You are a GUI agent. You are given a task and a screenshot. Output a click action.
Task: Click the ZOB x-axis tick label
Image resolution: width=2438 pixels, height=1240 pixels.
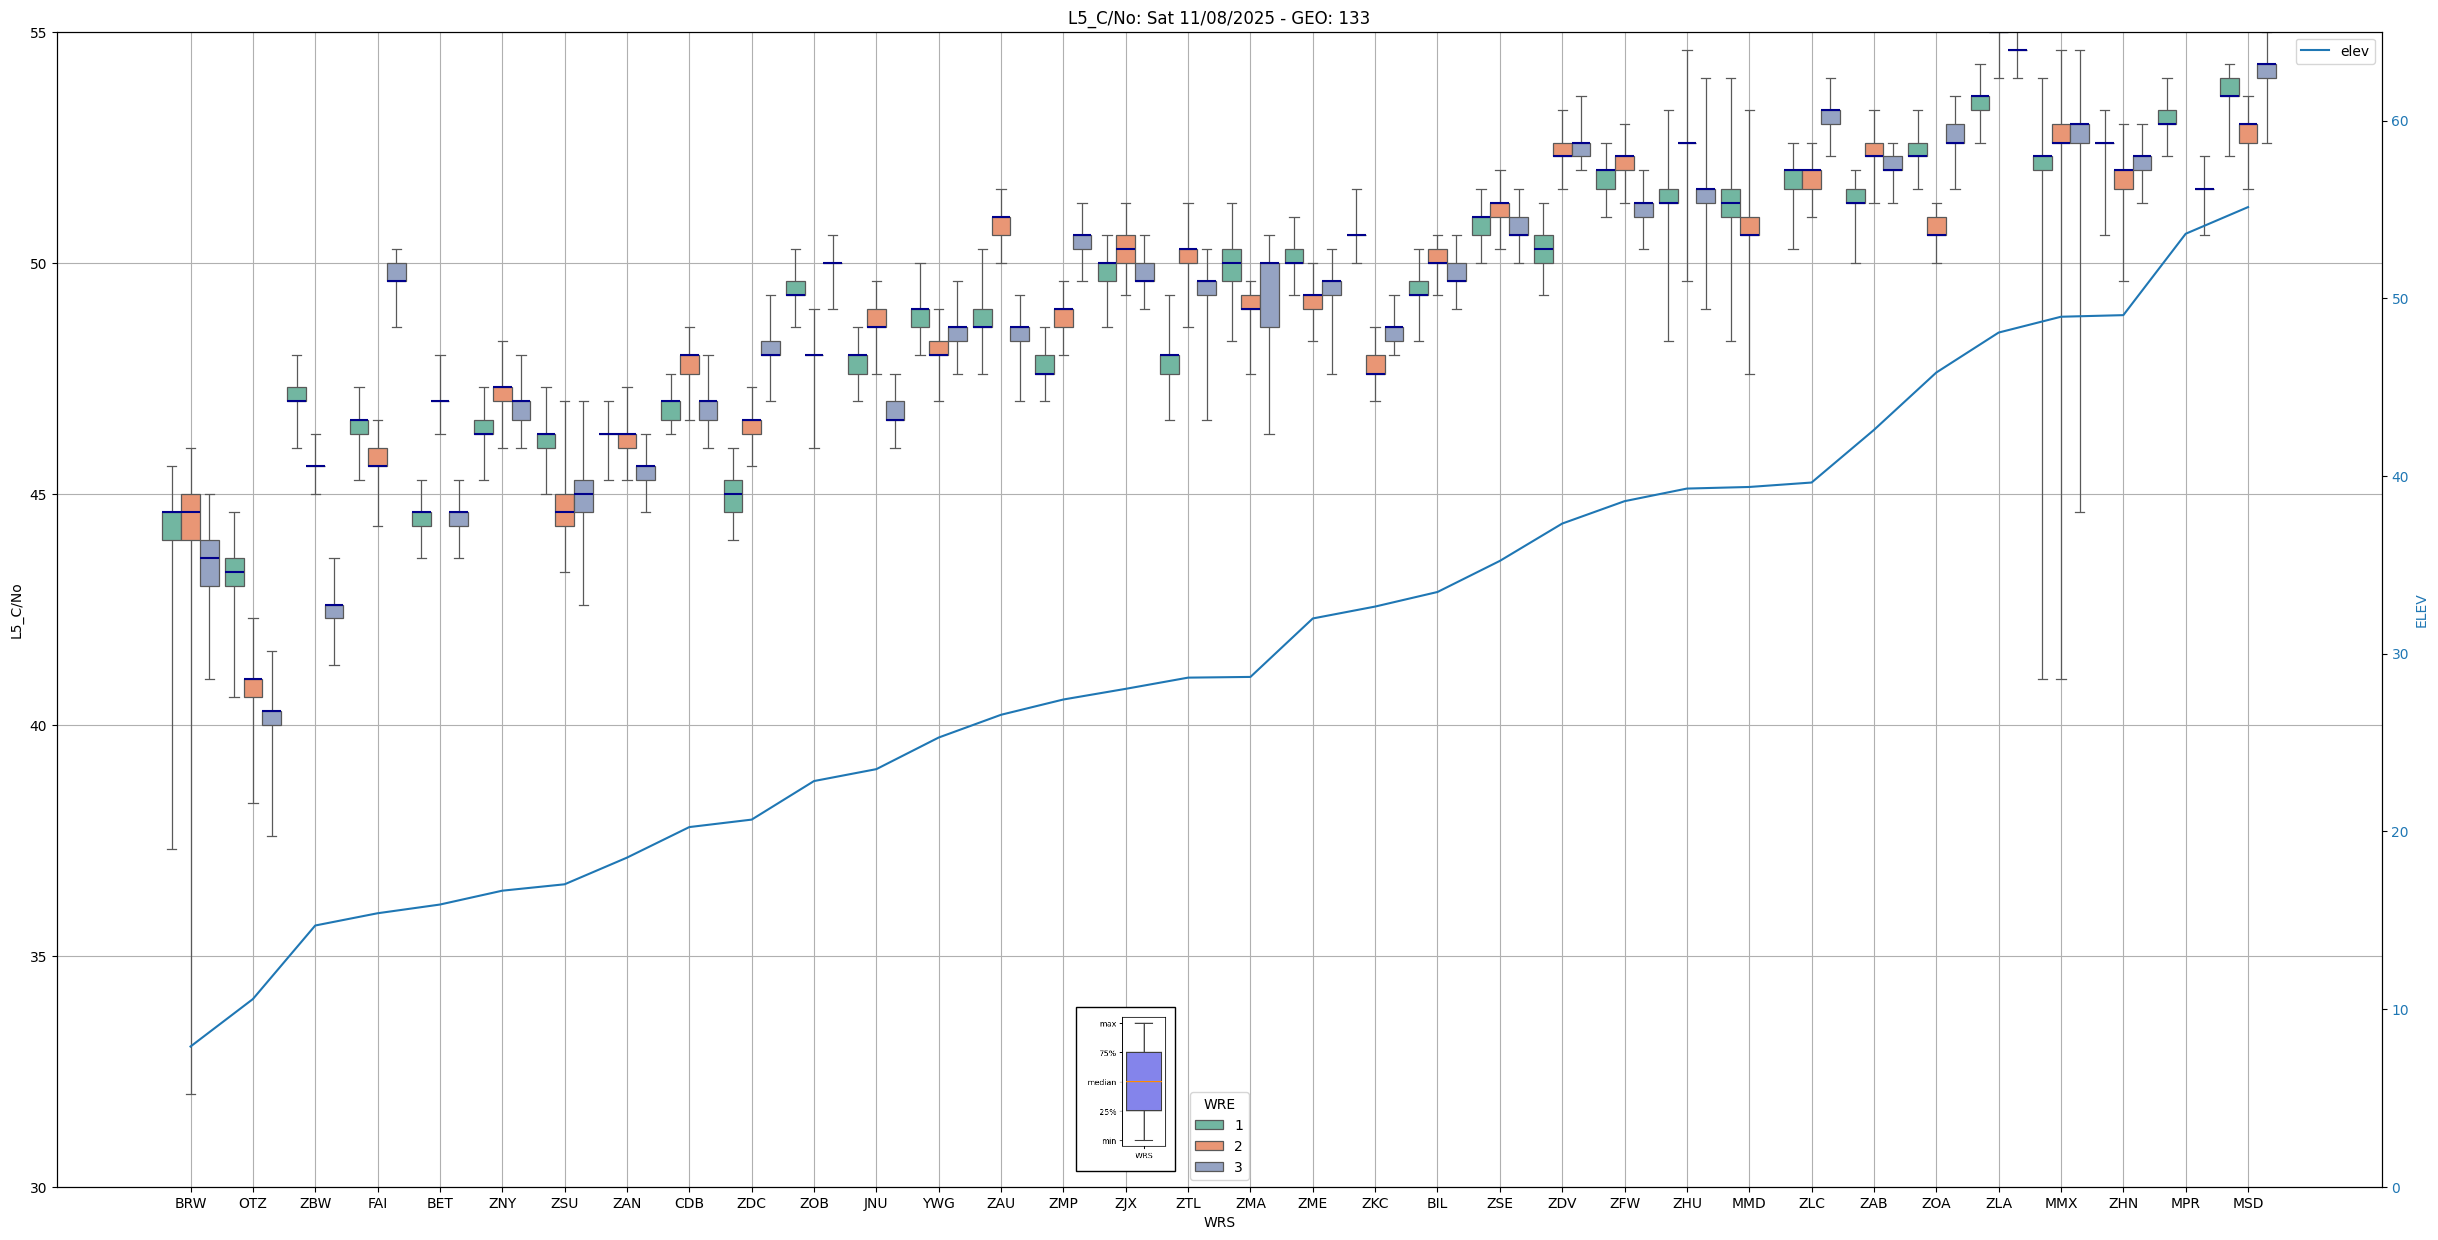pos(814,1203)
